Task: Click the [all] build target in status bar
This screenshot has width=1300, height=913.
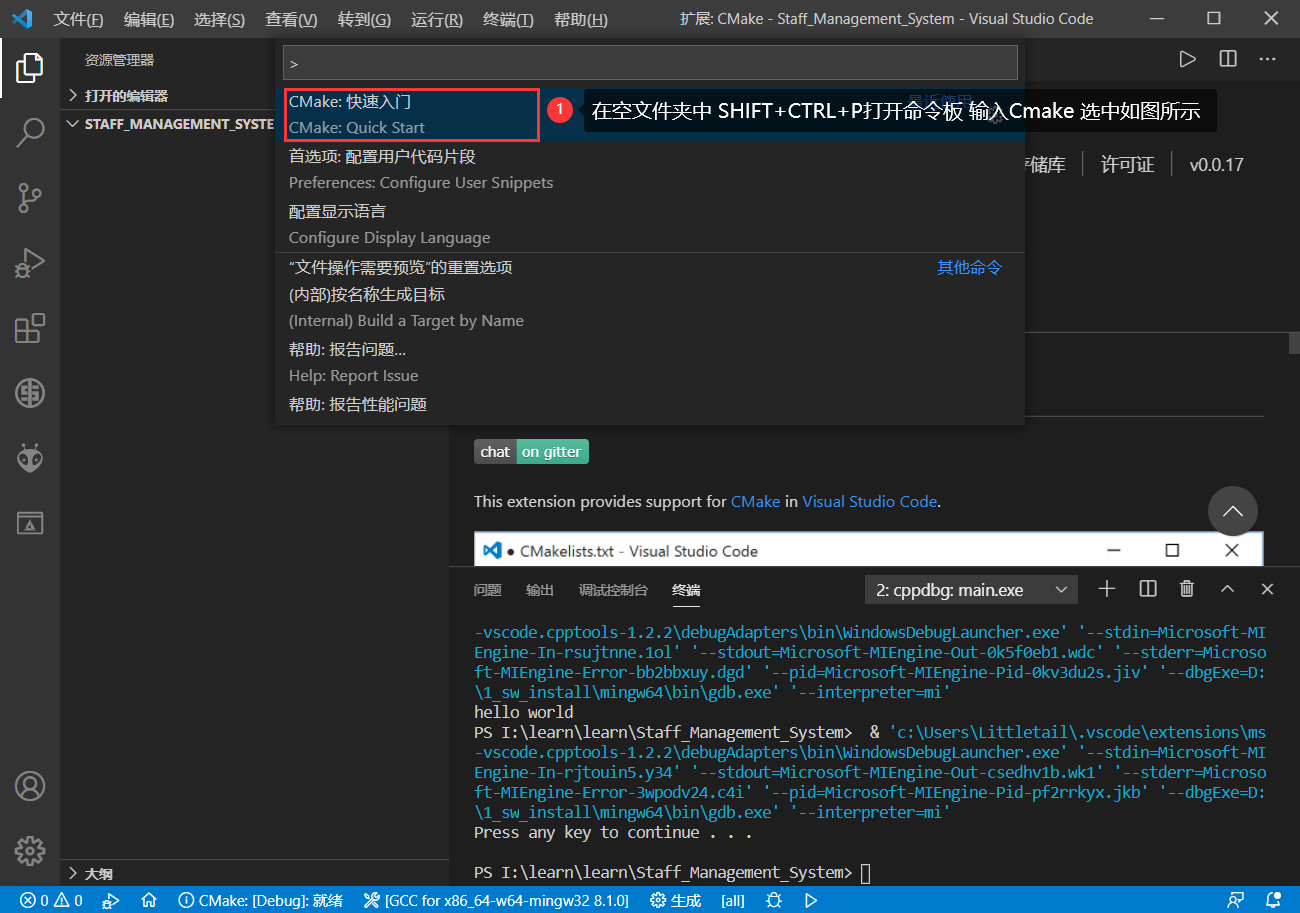Action: tap(733, 901)
